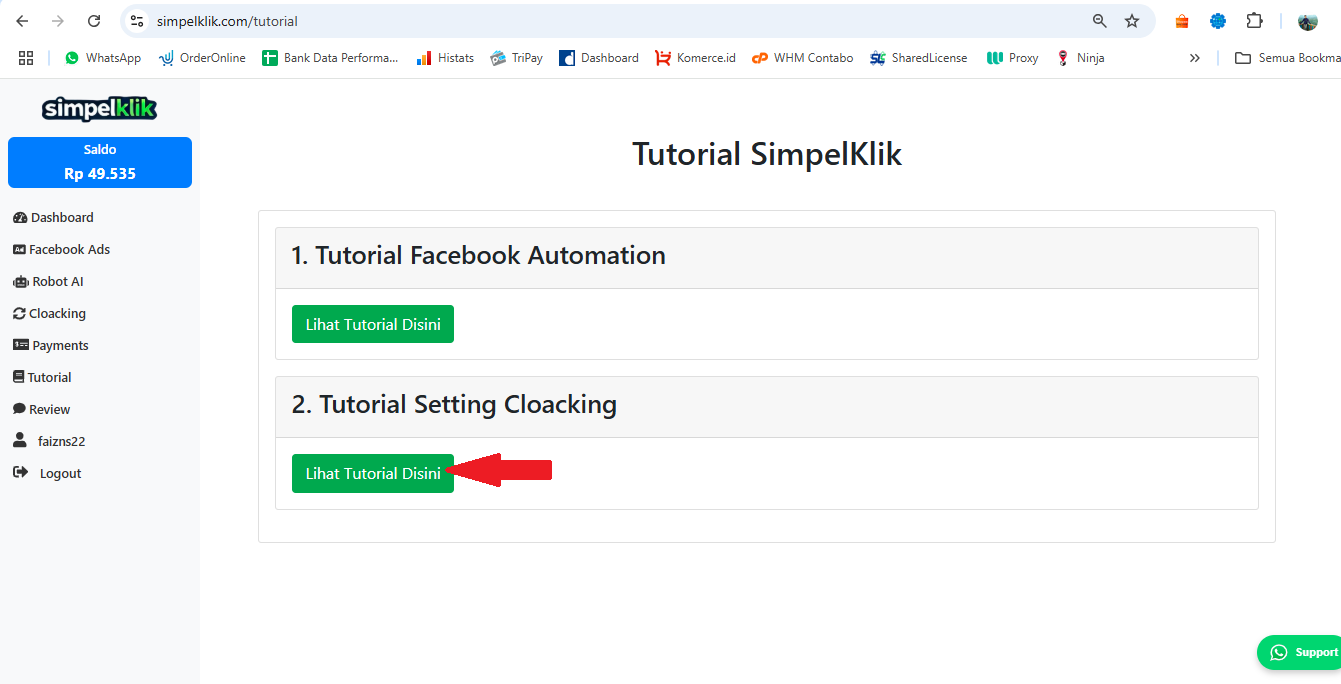Screen dimensions: 1341x684
Task: Expand the hidden bookmarks chevron
Action: [x=1194, y=58]
